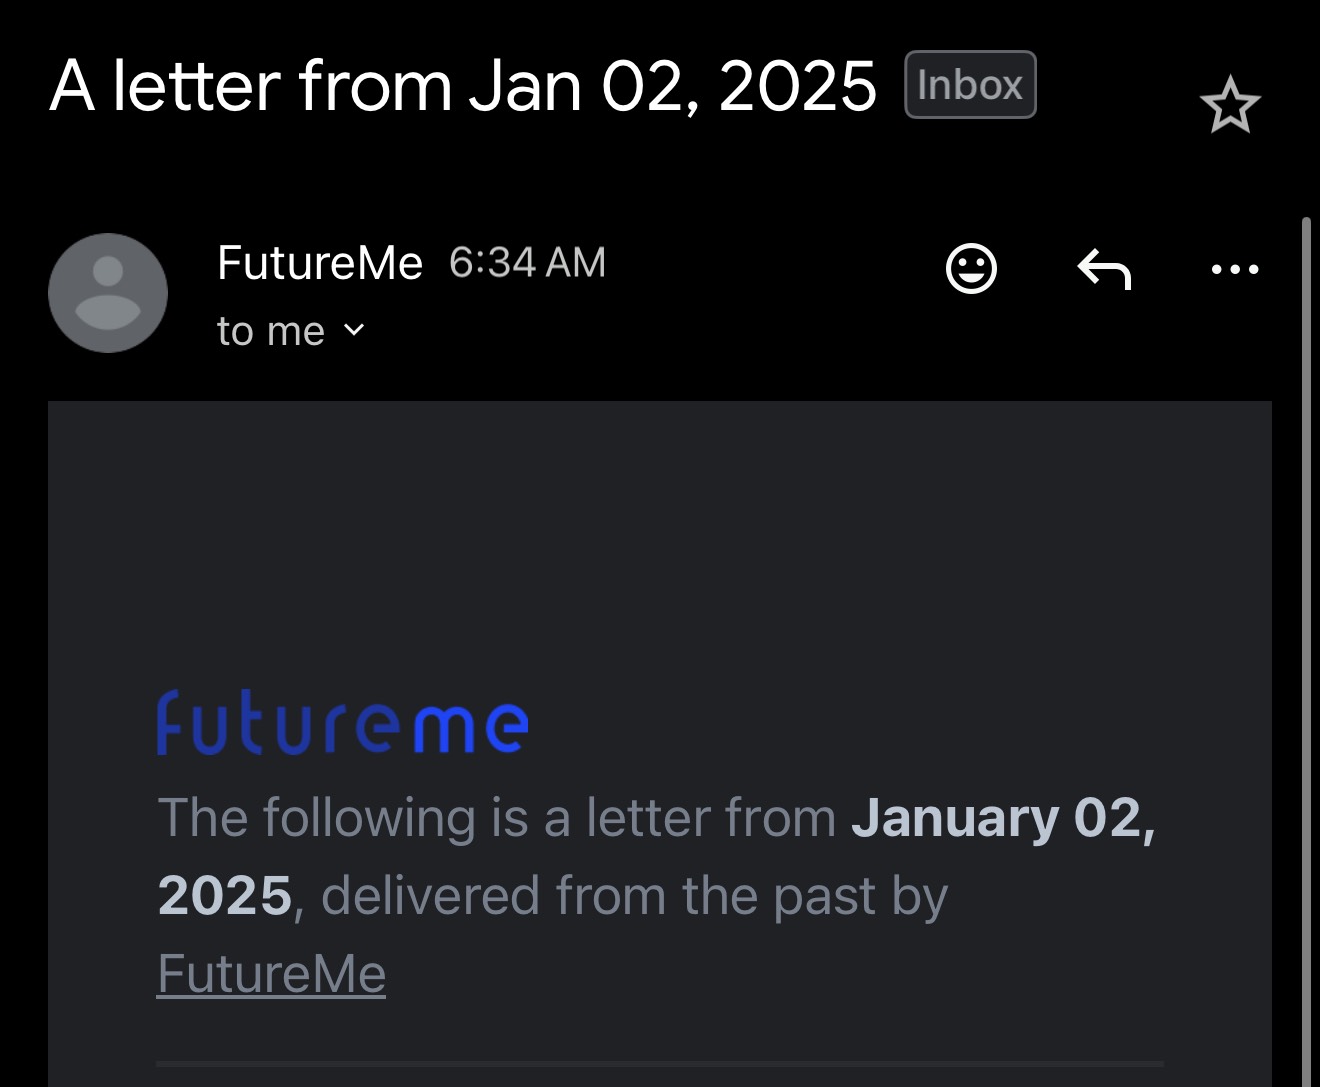Click the Inbox label tag
1320x1087 pixels.
point(969,85)
